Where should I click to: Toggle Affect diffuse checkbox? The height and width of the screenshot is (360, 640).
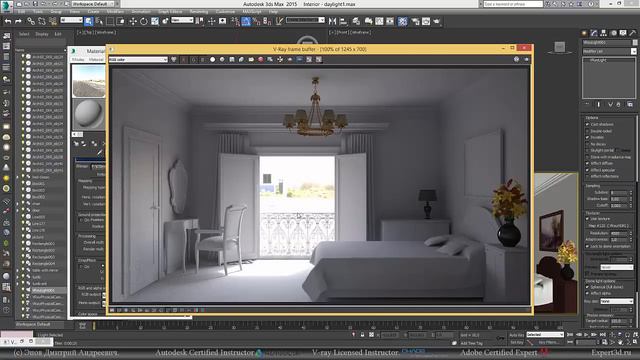coord(588,164)
